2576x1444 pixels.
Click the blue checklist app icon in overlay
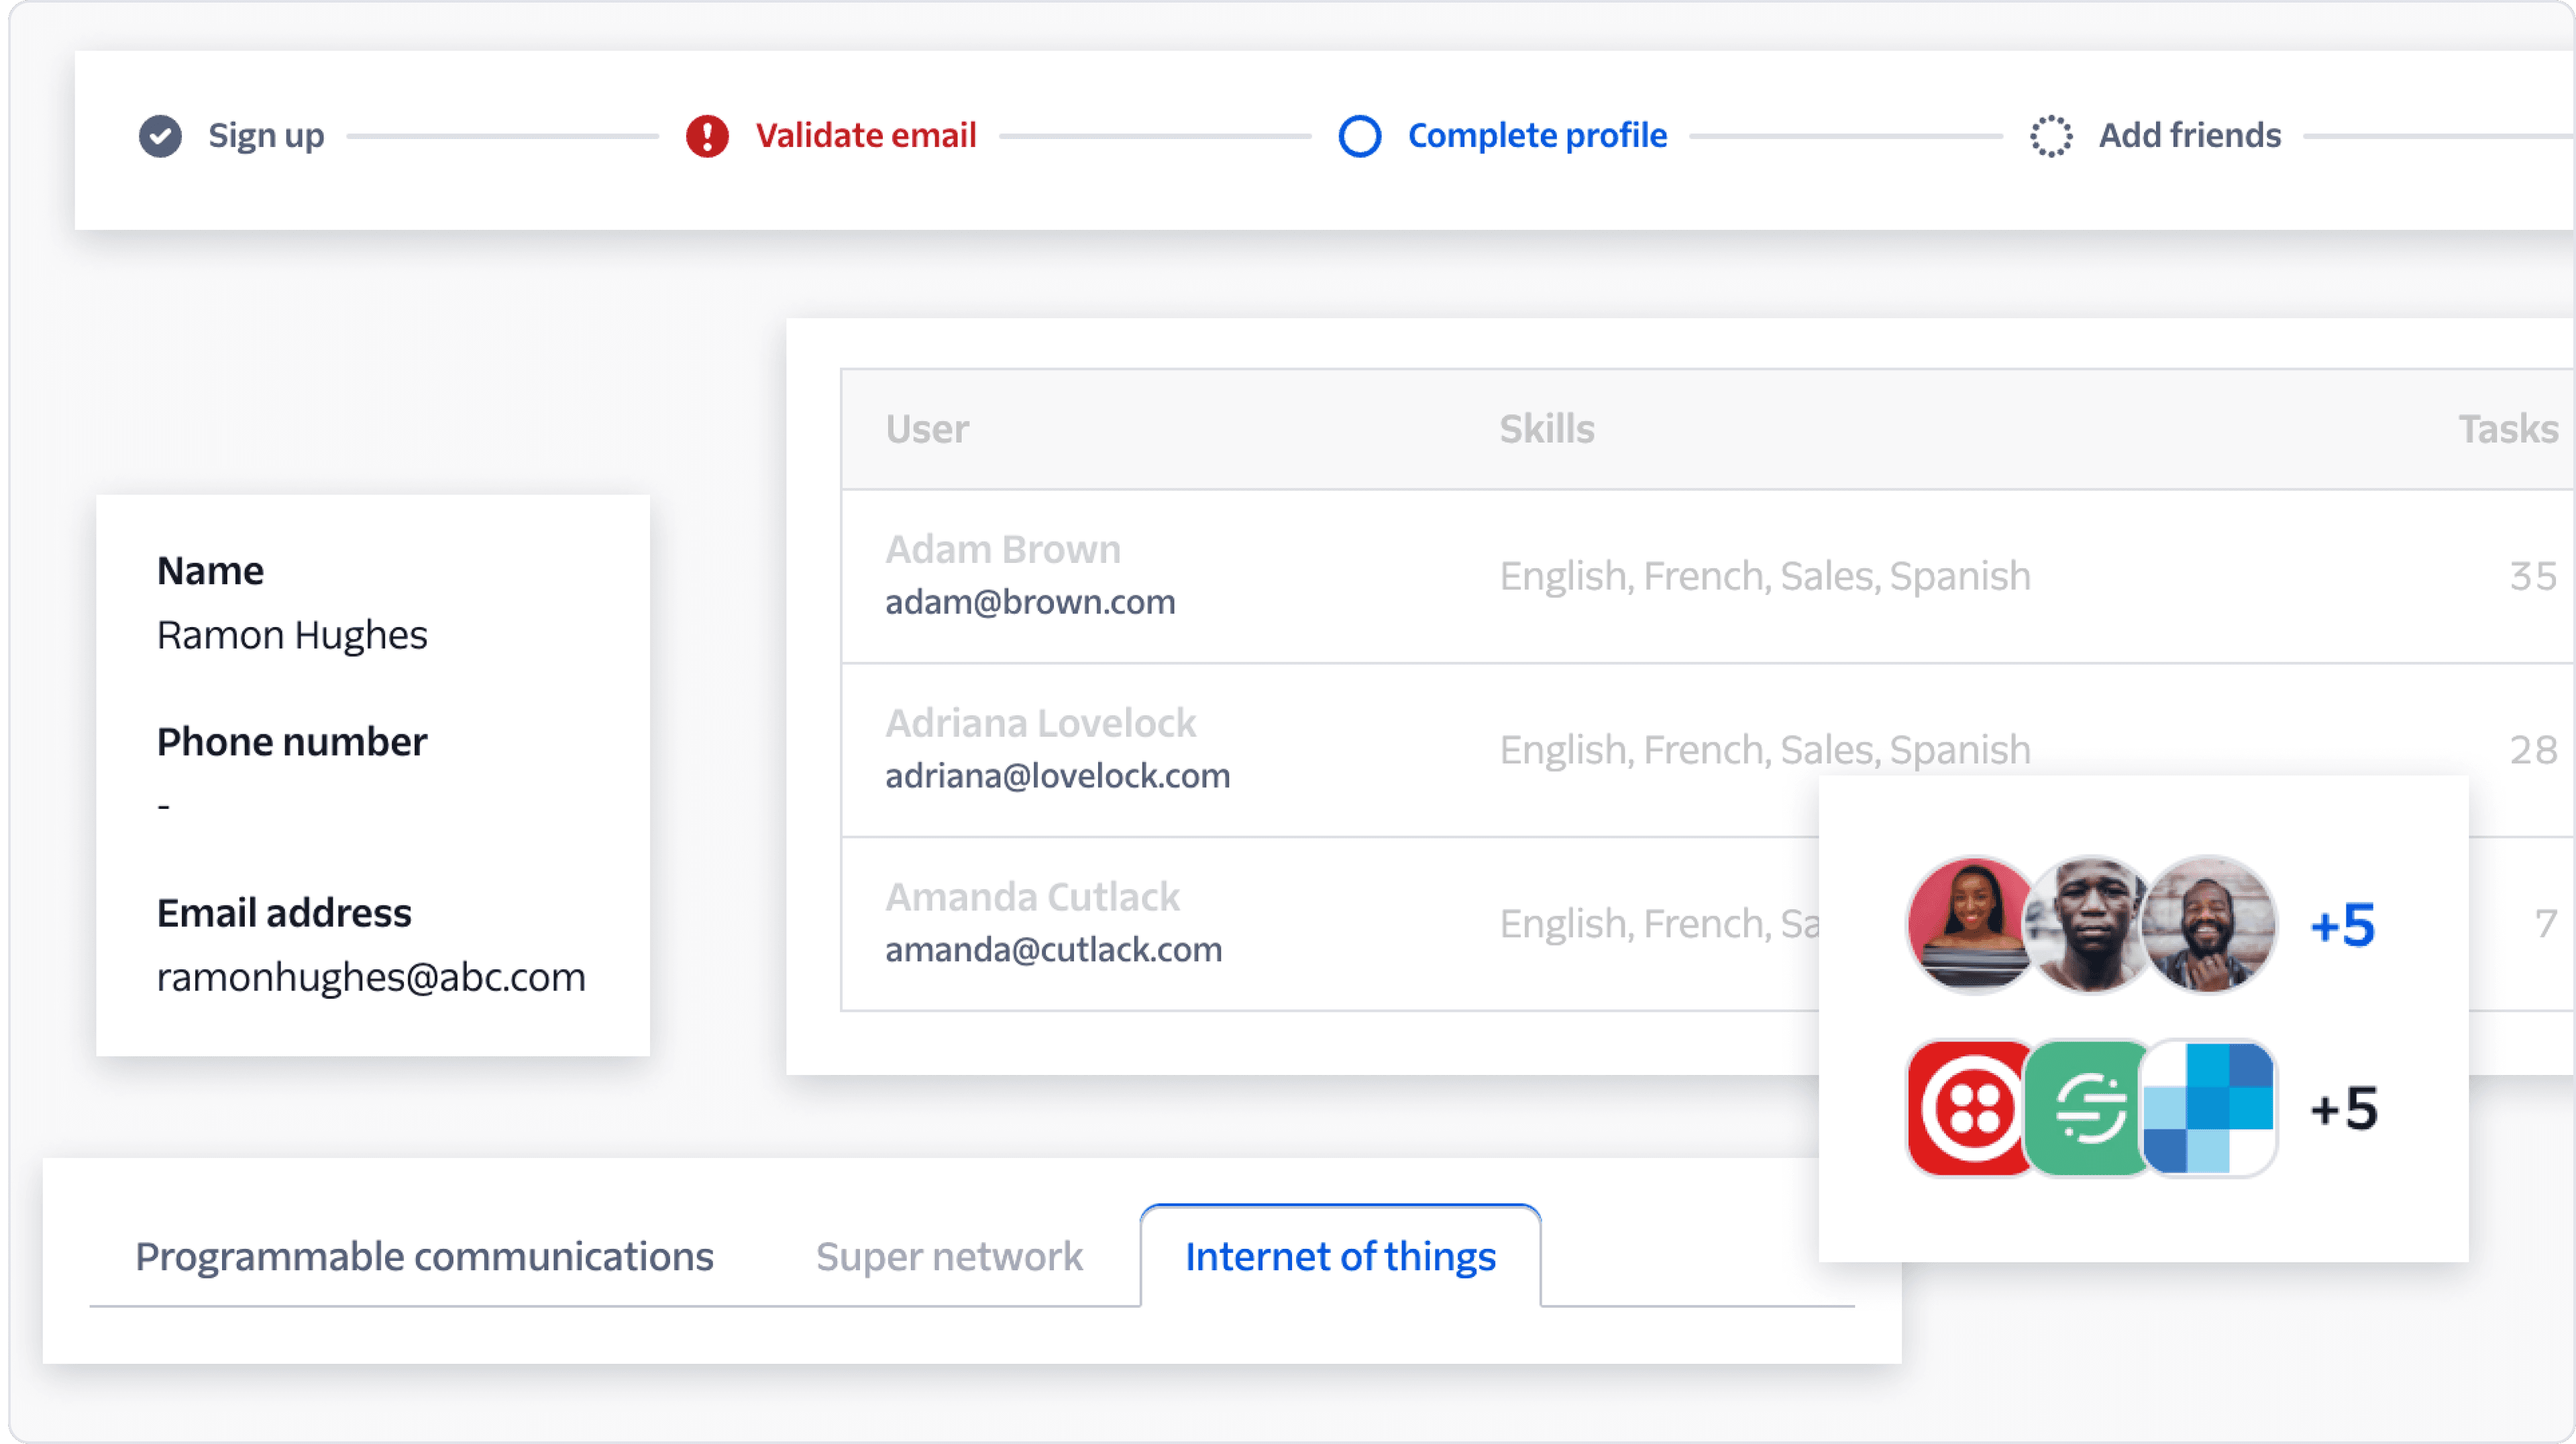[x=2210, y=1106]
